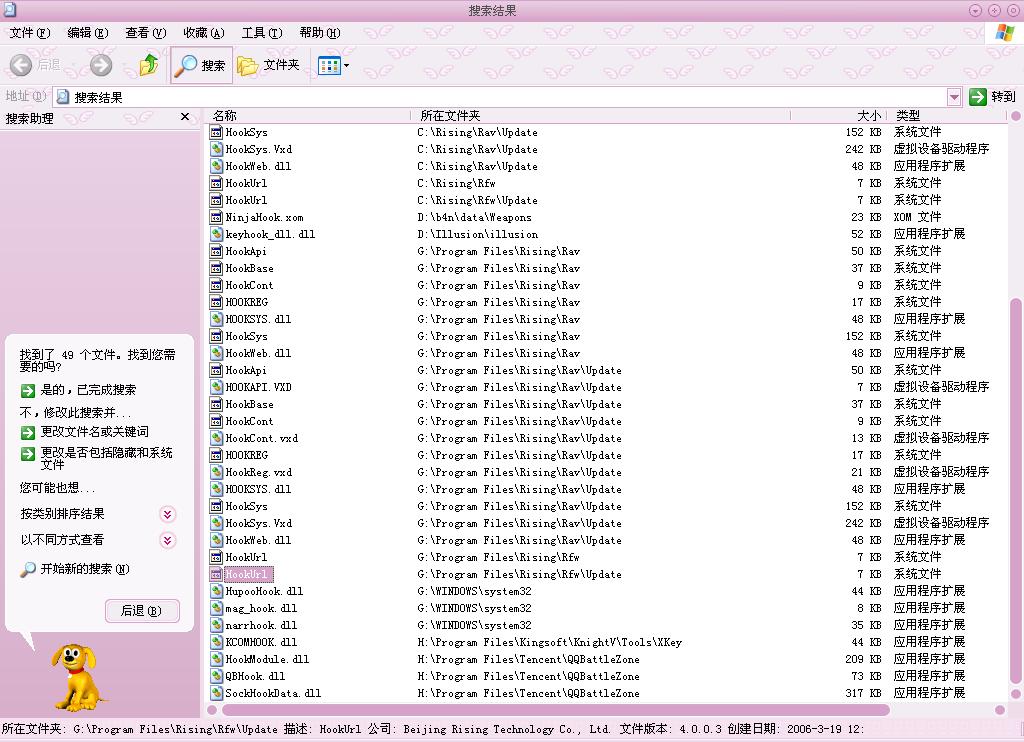Viewport: 1024px width, 742px height.
Task: Open the 工具 (Tools) menu
Action: 261,33
